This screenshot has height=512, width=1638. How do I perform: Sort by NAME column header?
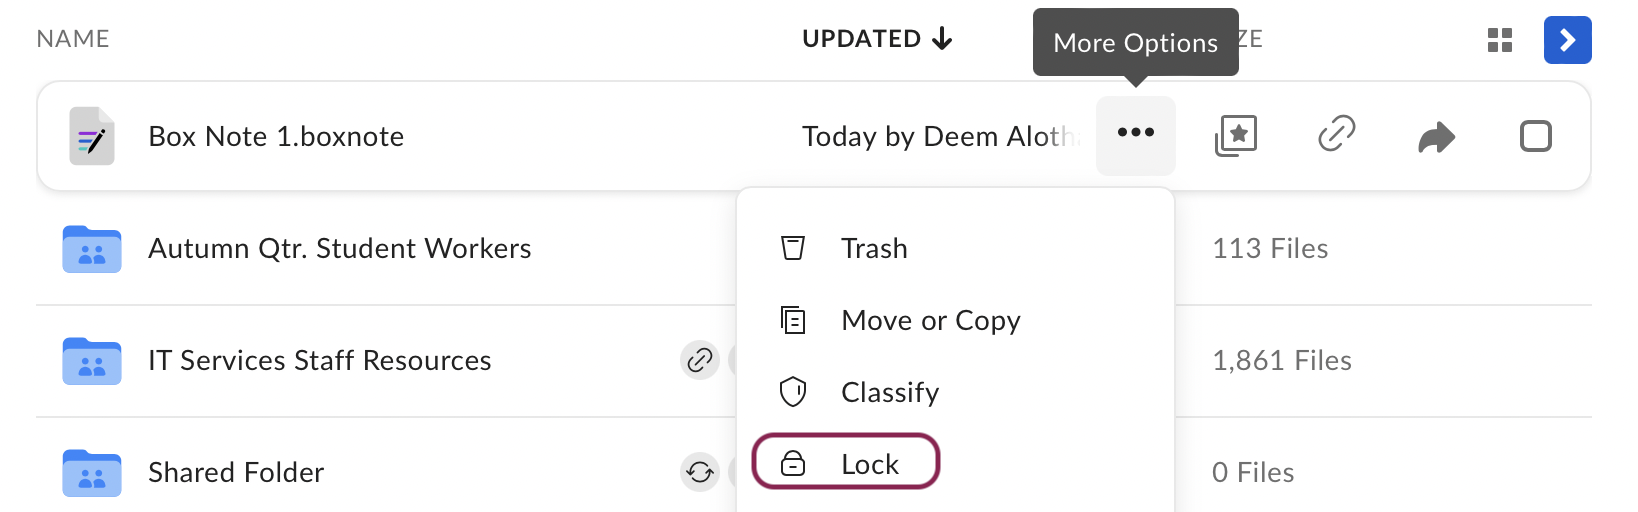(73, 39)
